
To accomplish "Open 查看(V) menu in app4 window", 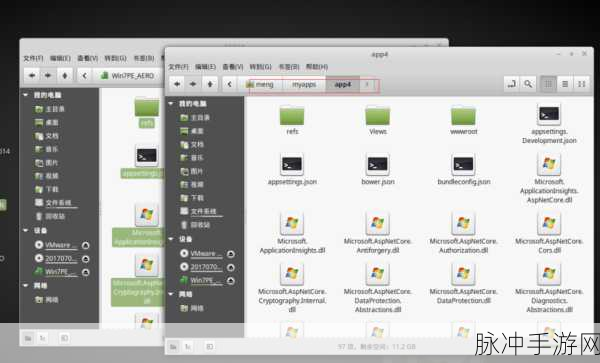I will 233,67.
